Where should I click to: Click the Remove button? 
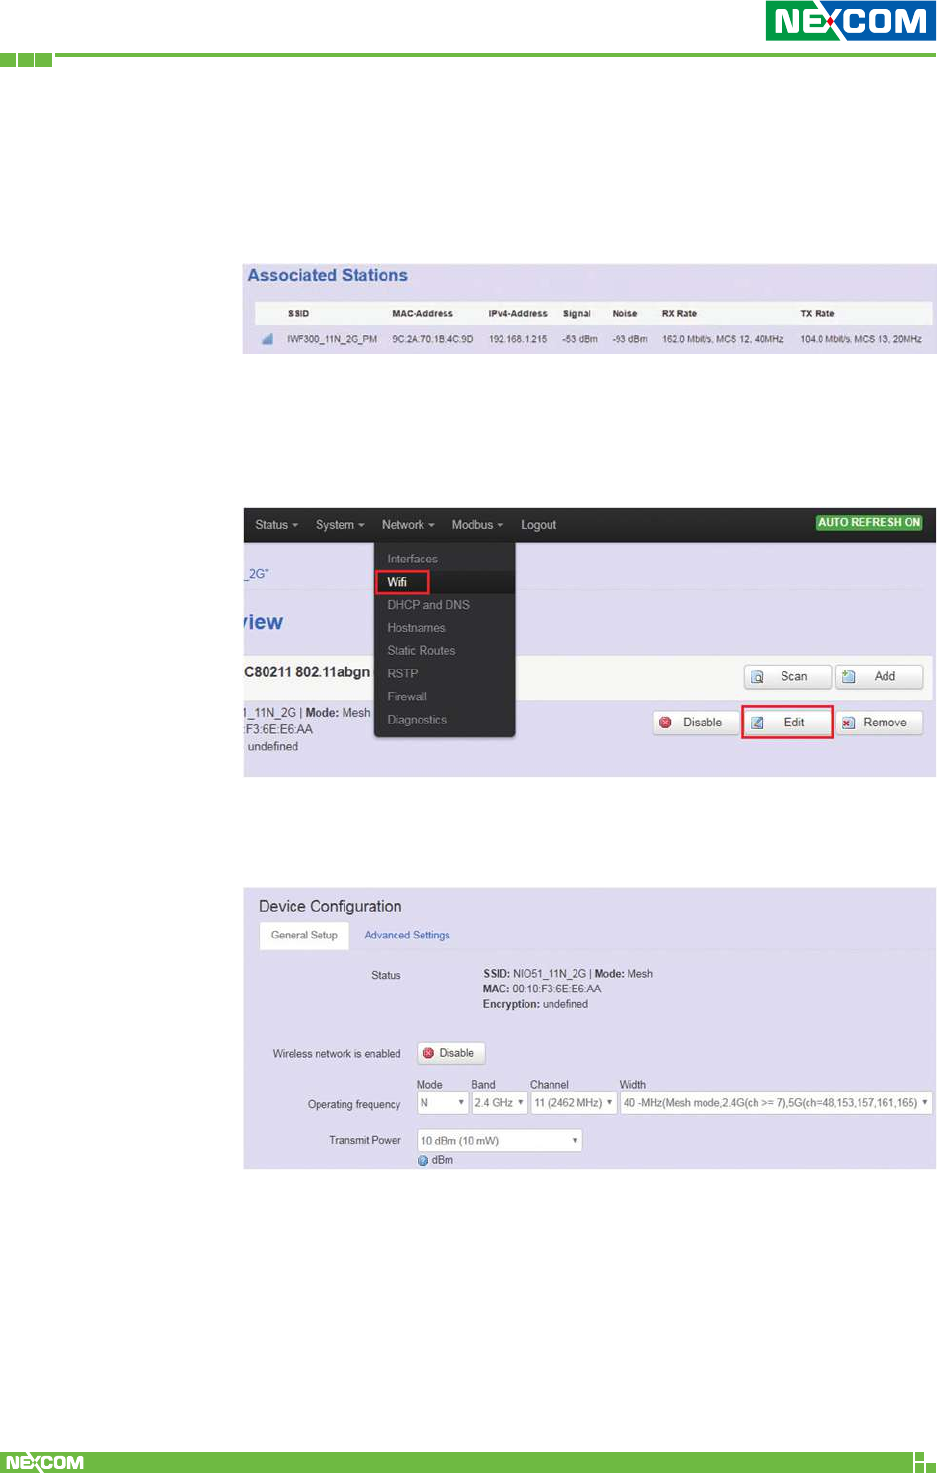(x=879, y=723)
